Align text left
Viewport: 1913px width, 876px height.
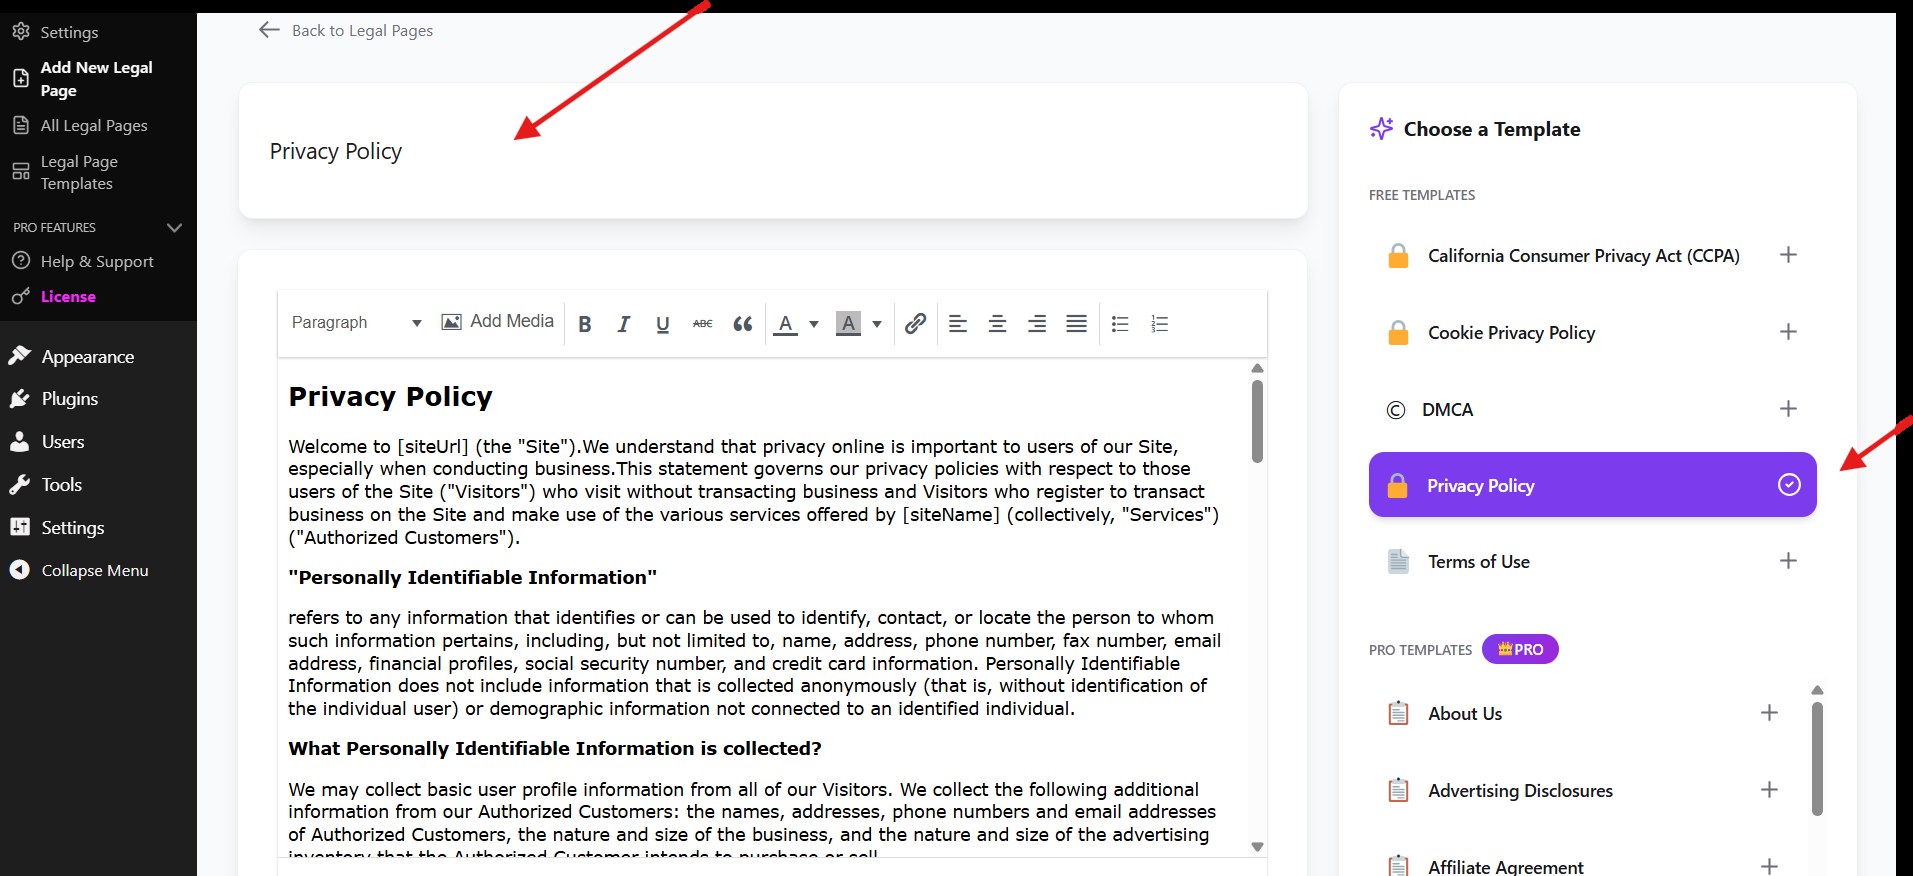[x=958, y=323]
